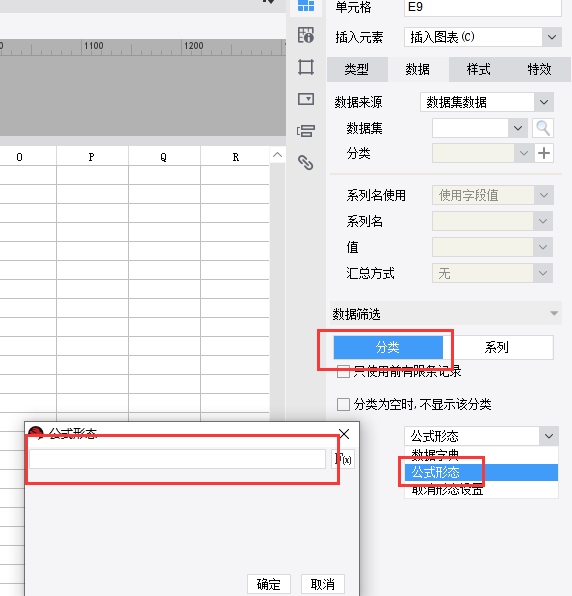Viewport: 572px width, 596px height.
Task: Click the magnifier preview icon beside 数据集
Action: (543, 128)
